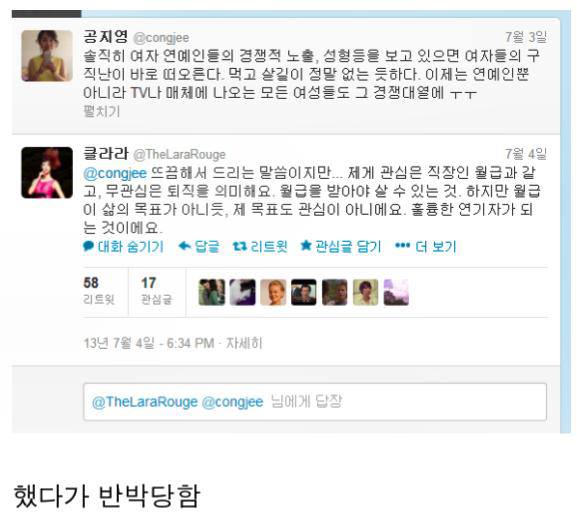Viewport: 577px width, 516px height.
Task: Collapse the conversation via 대화 숨기기
Action: [131, 247]
